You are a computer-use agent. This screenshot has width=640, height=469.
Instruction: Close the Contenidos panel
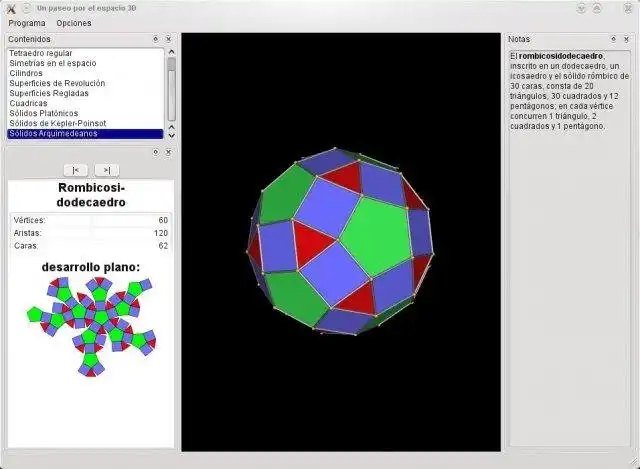click(168, 39)
